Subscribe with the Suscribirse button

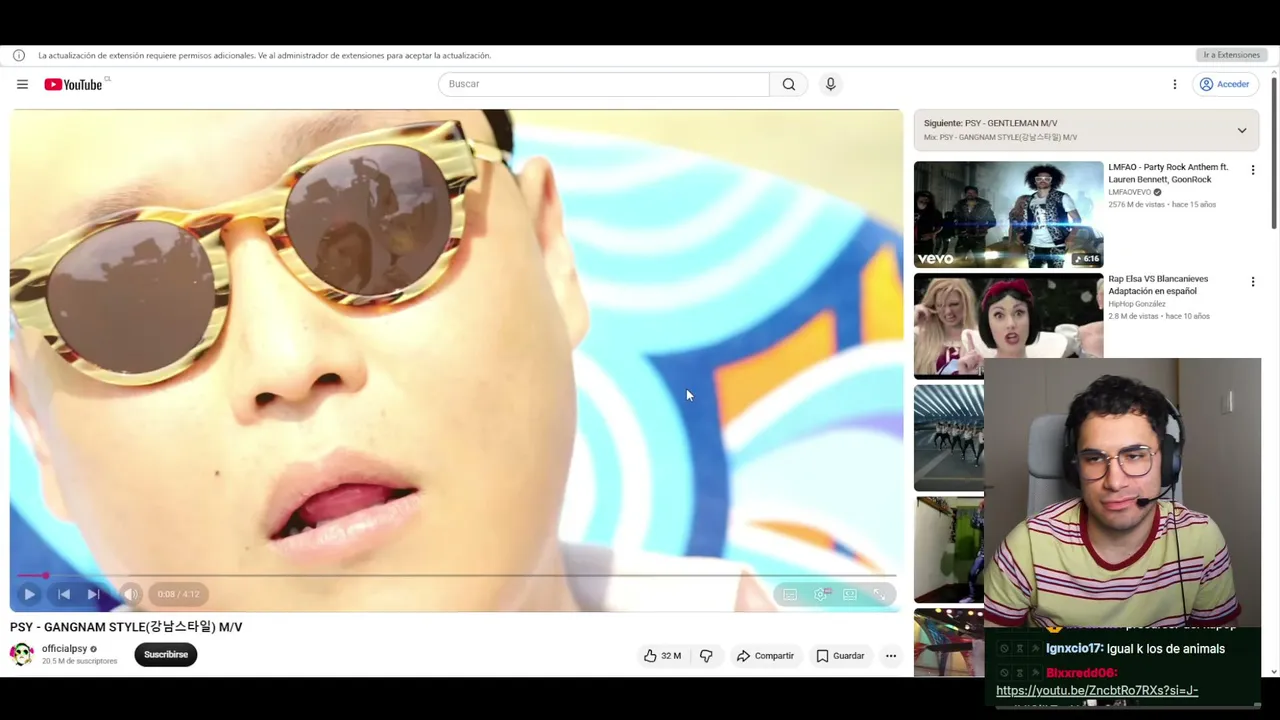tap(166, 655)
